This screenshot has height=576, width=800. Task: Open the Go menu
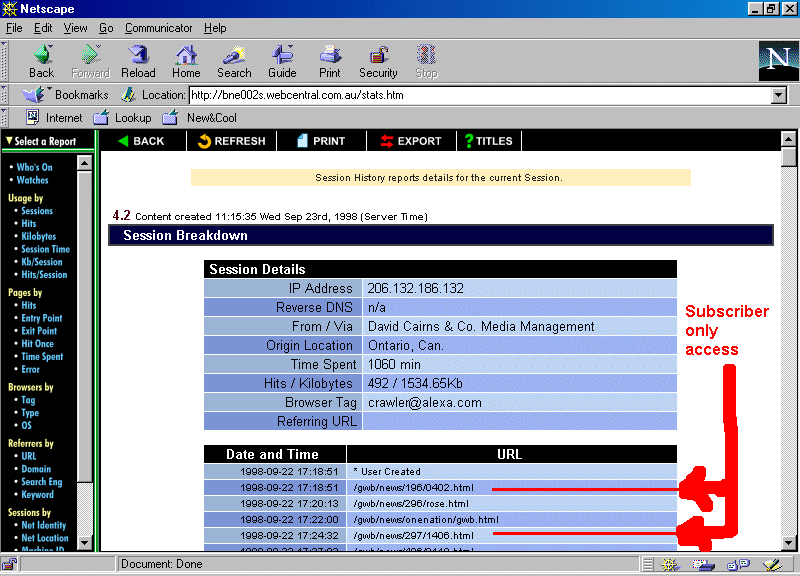[x=106, y=28]
